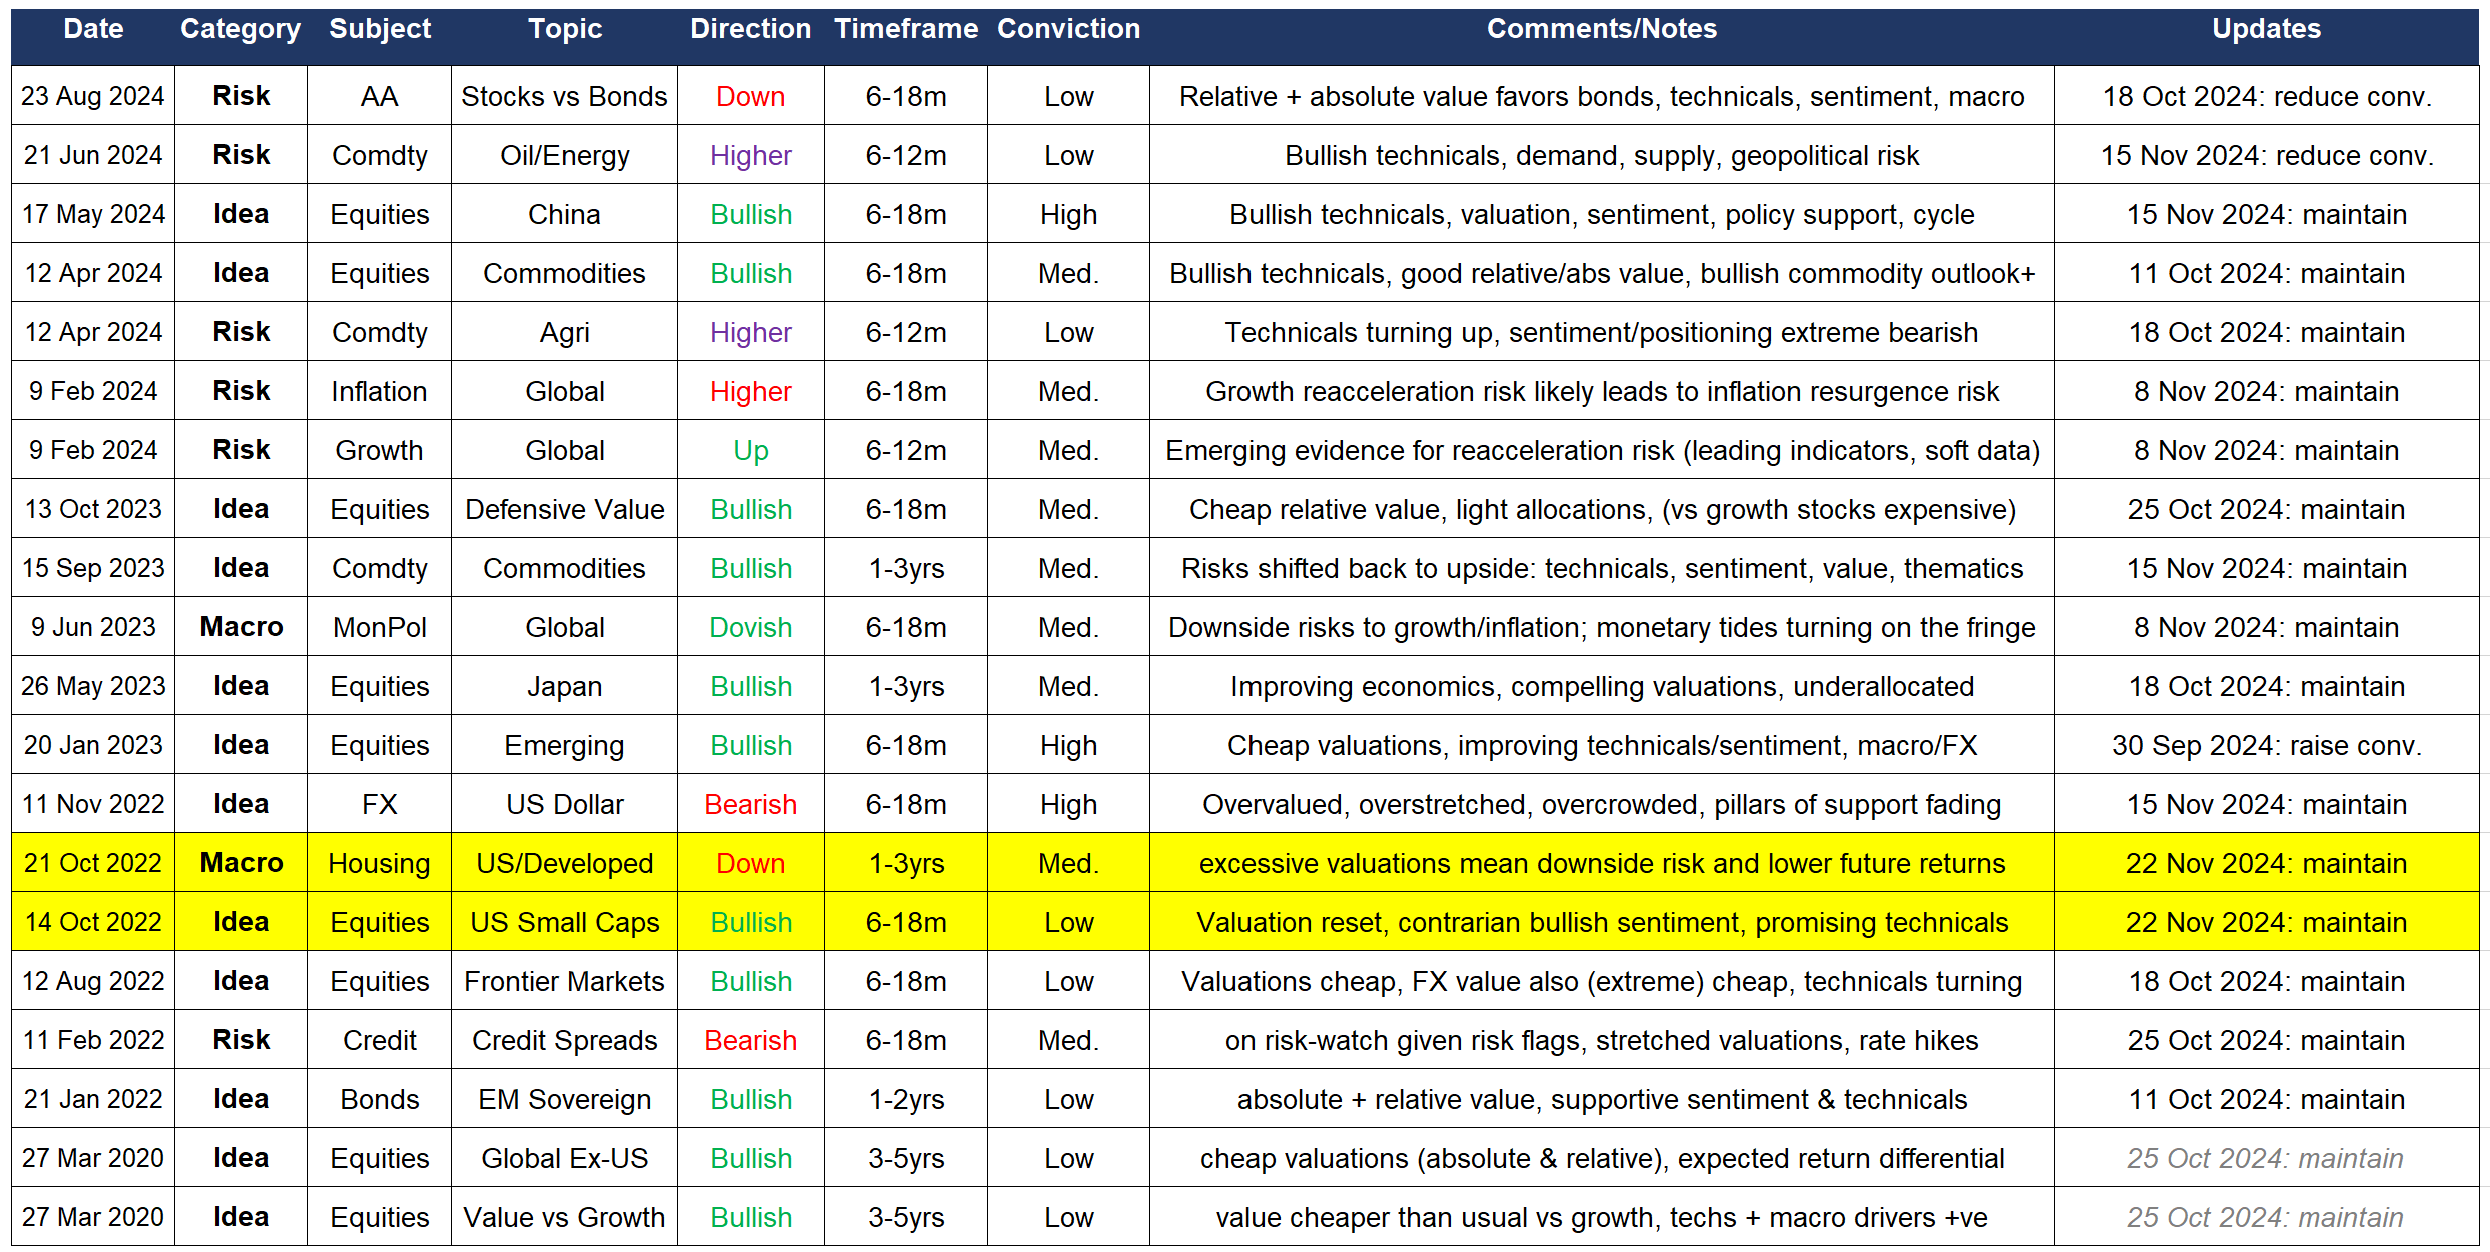Click the US Dollar topic cell

pos(564,805)
